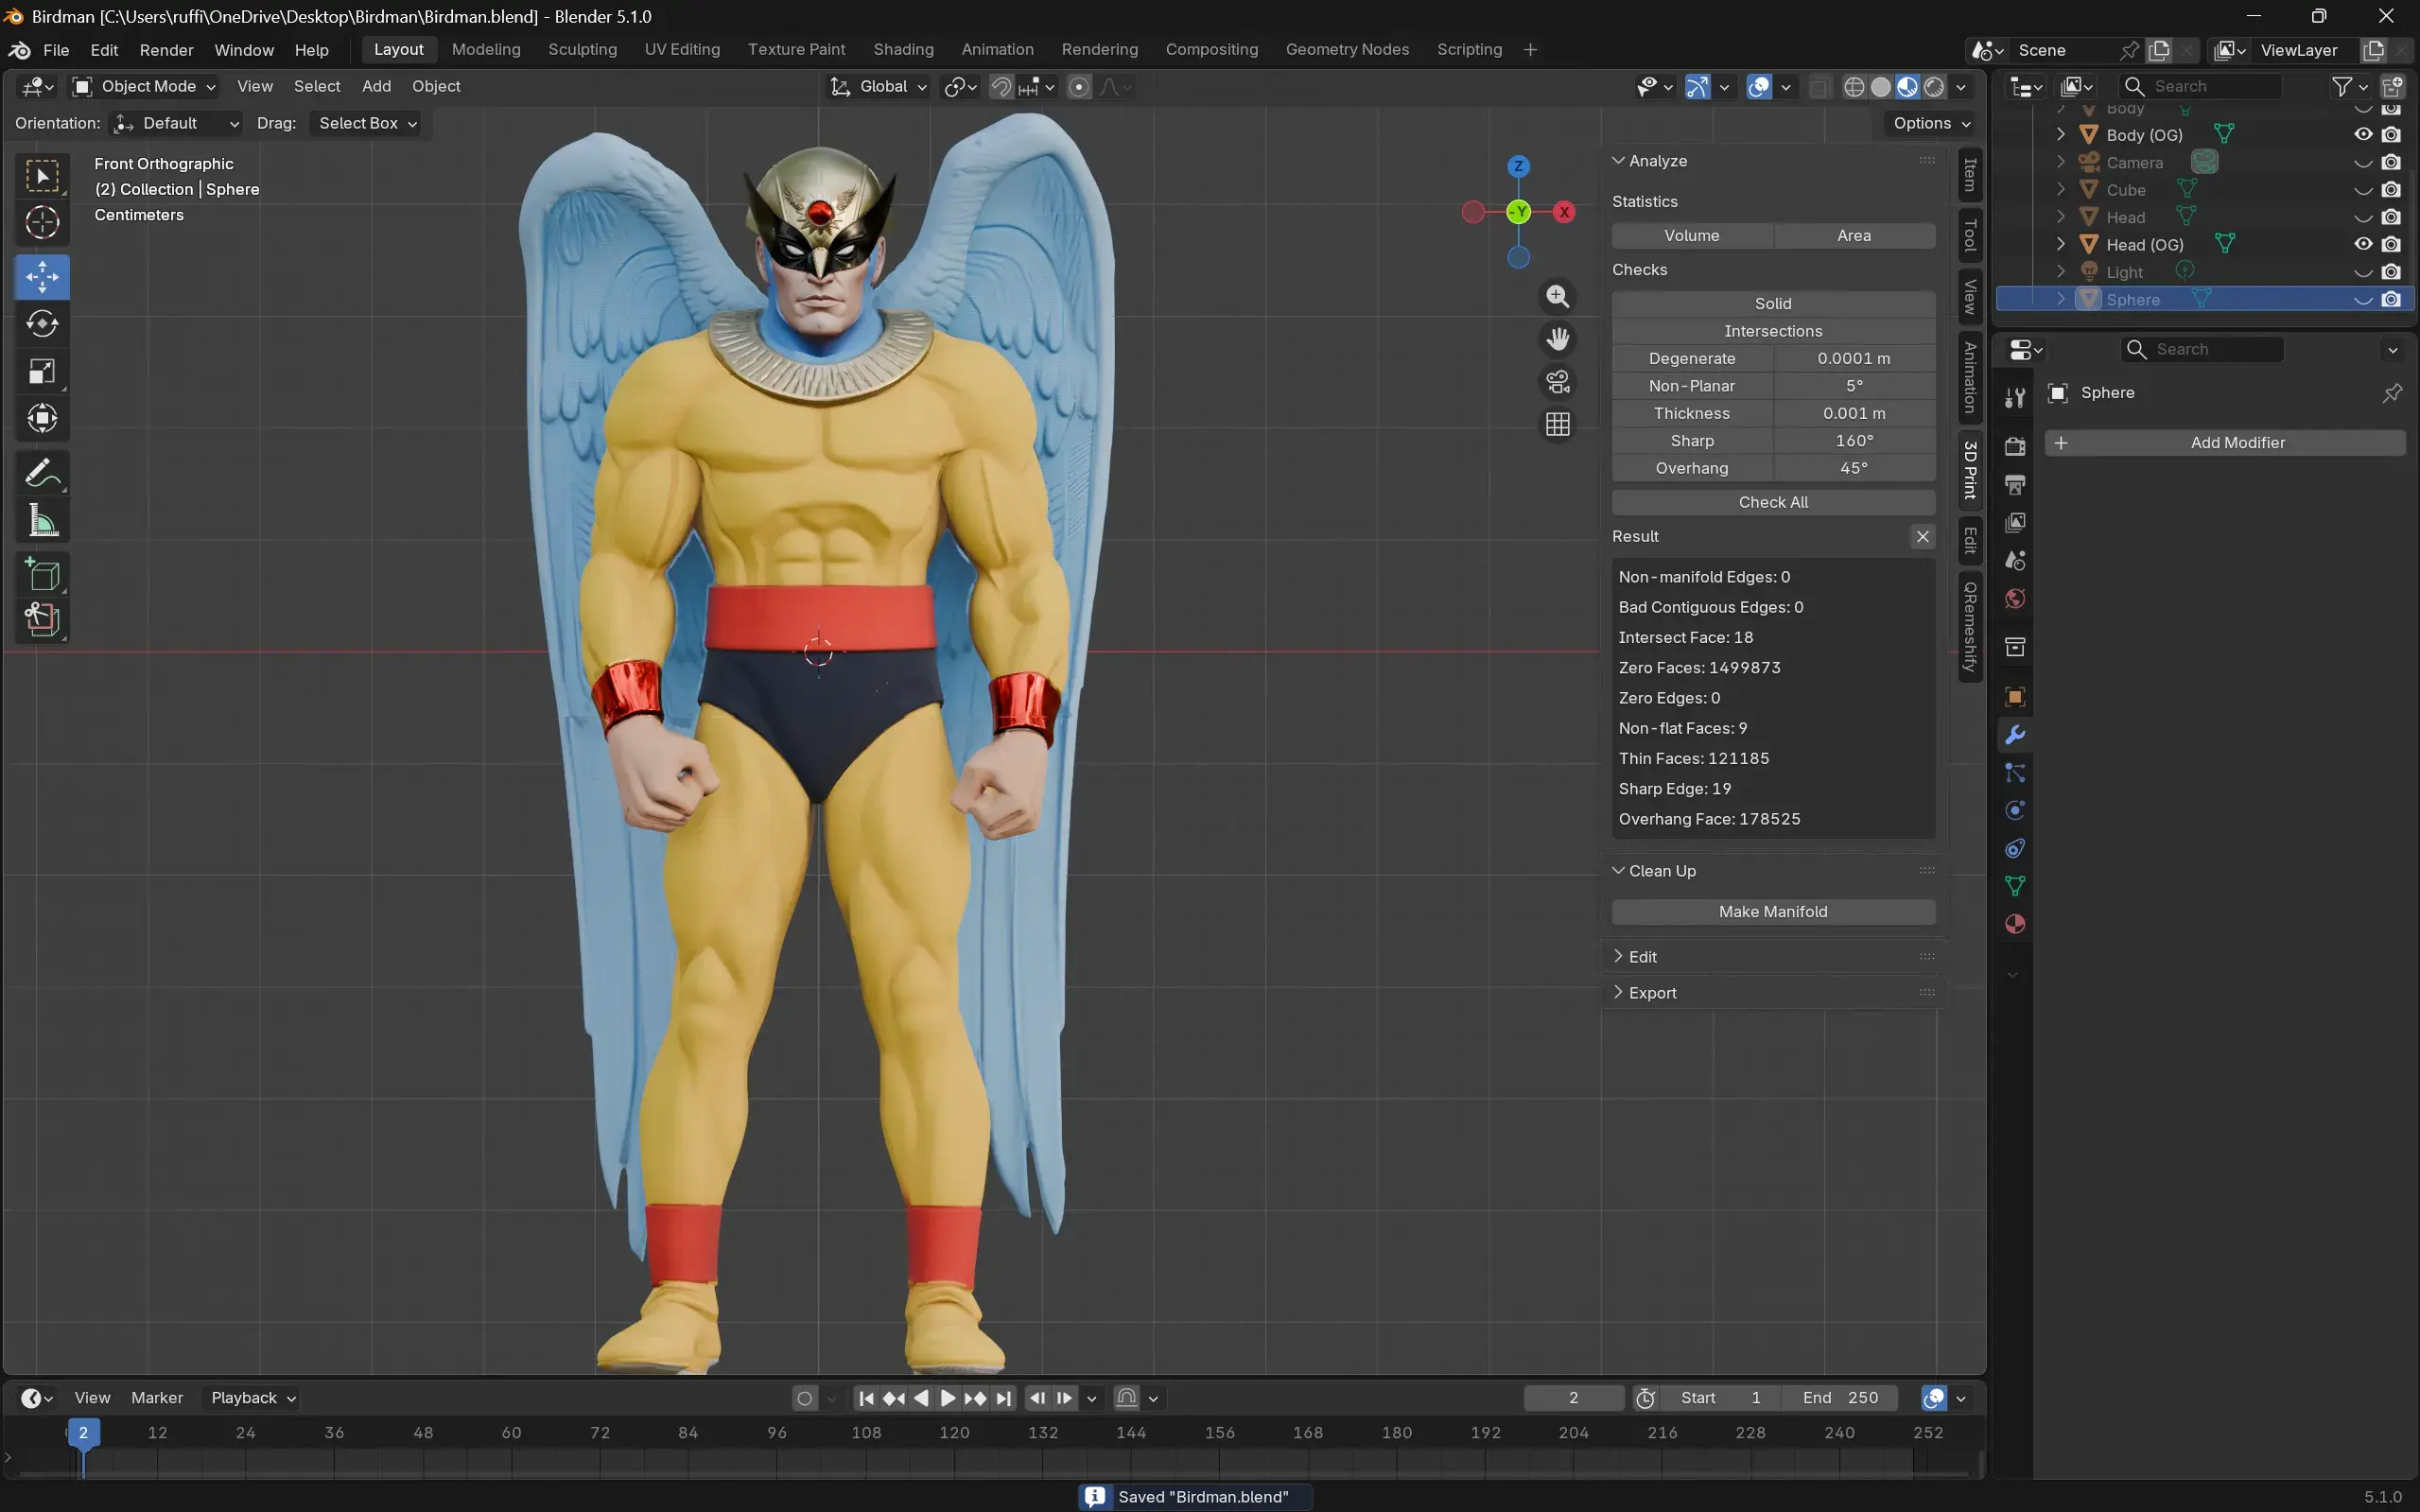The image size is (2420, 1512).
Task: Select the Select Box tool
Action: (x=42, y=176)
